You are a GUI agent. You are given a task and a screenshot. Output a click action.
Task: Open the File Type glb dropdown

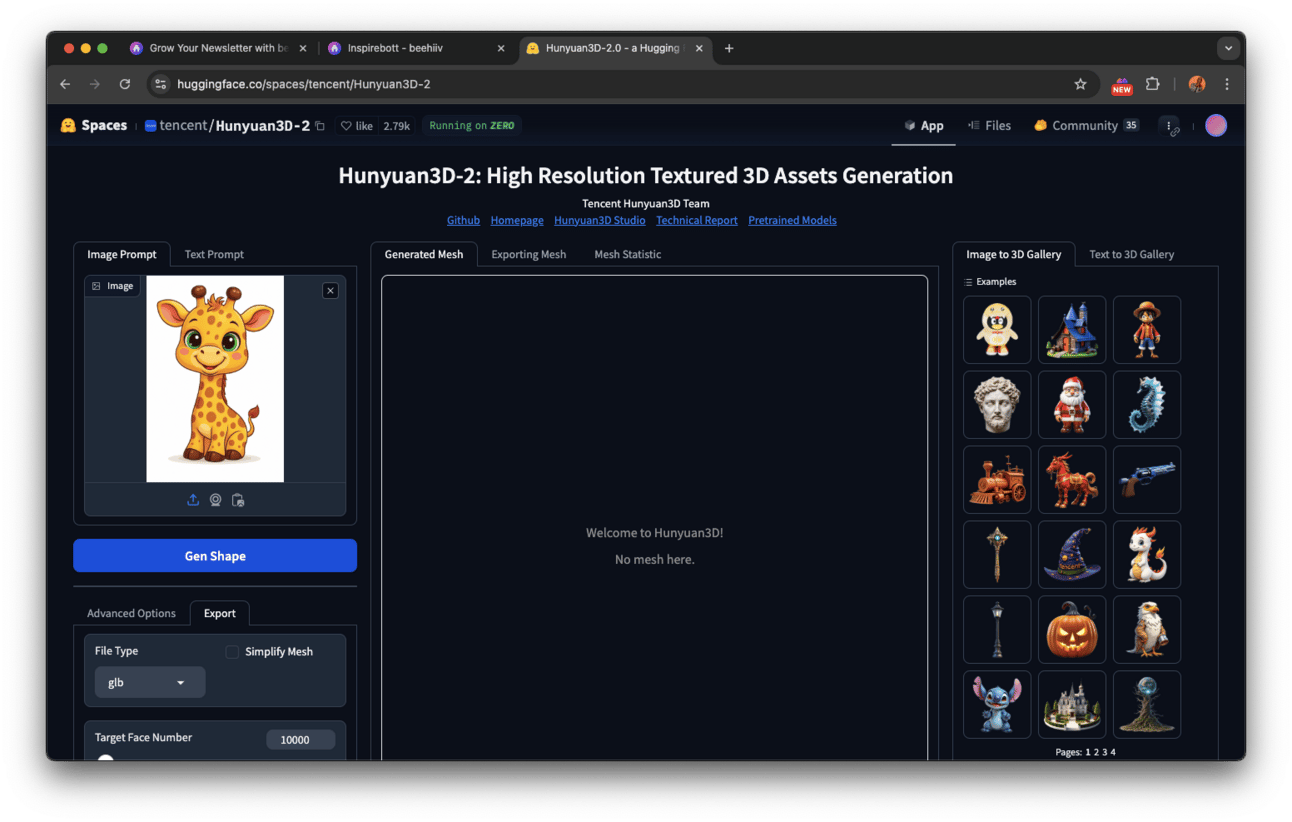[150, 682]
